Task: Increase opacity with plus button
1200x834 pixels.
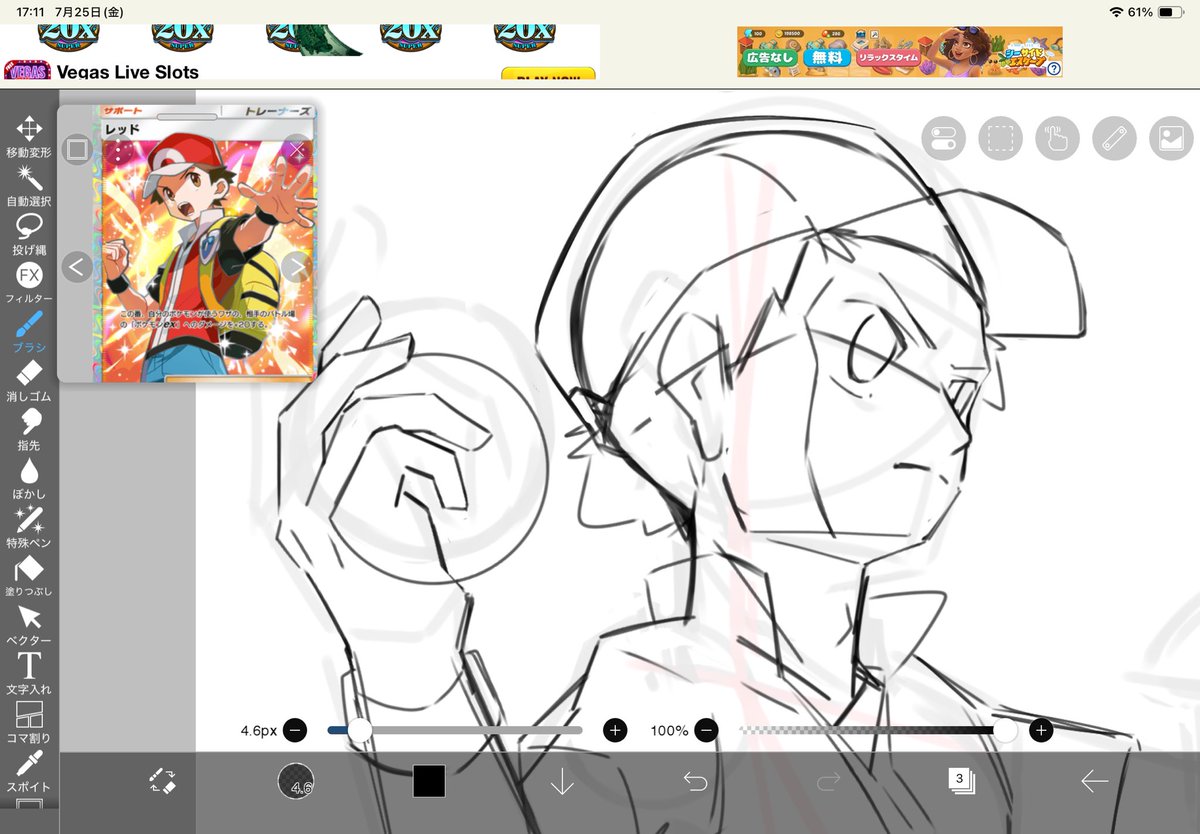Action: pyautogui.click(x=1041, y=731)
